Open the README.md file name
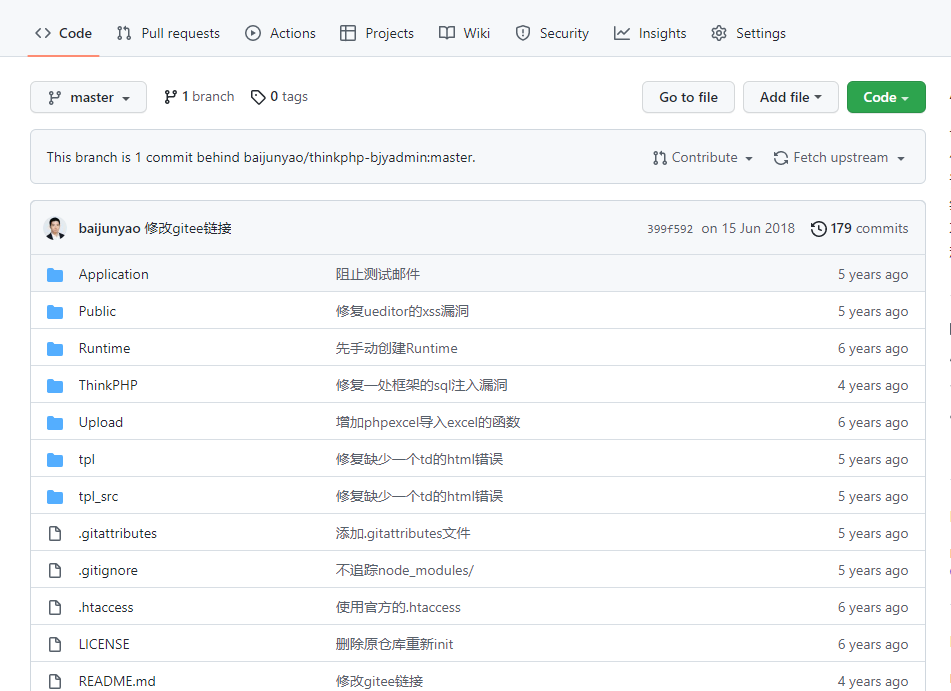Image resolution: width=951 pixels, height=691 pixels. pos(117,681)
